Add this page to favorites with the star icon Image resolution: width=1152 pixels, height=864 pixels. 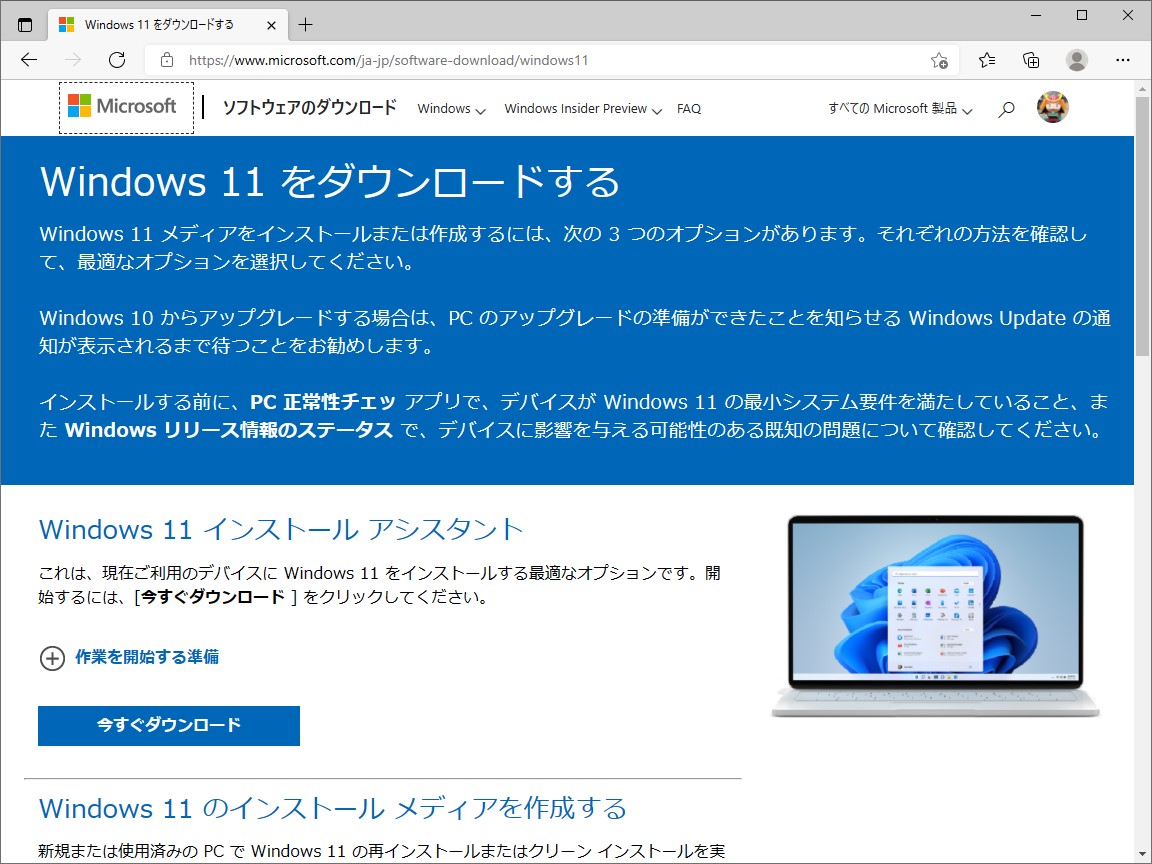[938, 60]
